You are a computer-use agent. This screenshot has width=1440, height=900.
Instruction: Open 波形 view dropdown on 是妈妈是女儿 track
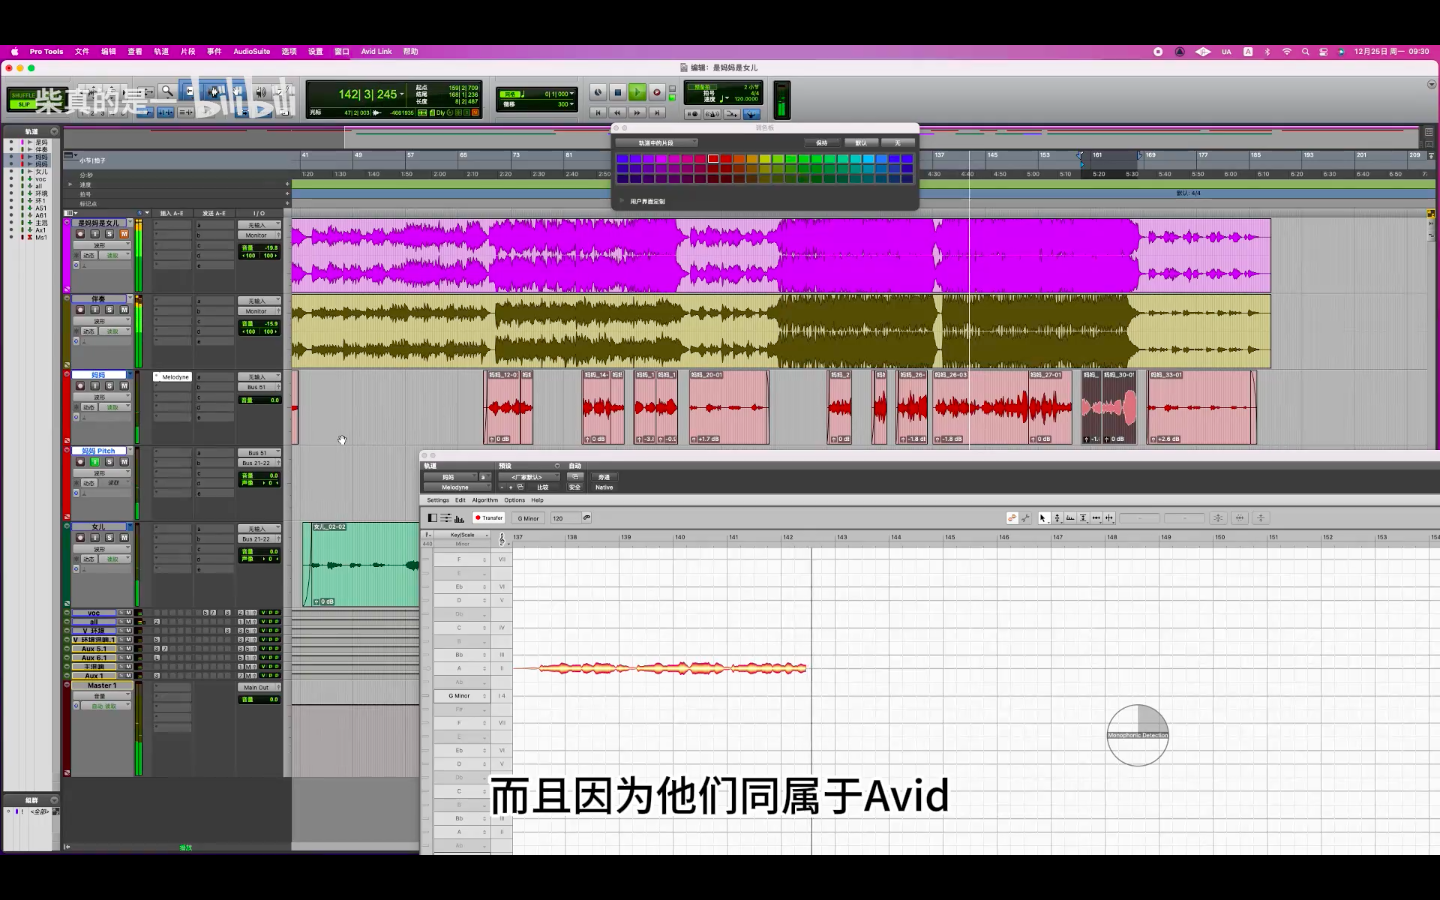102,245
